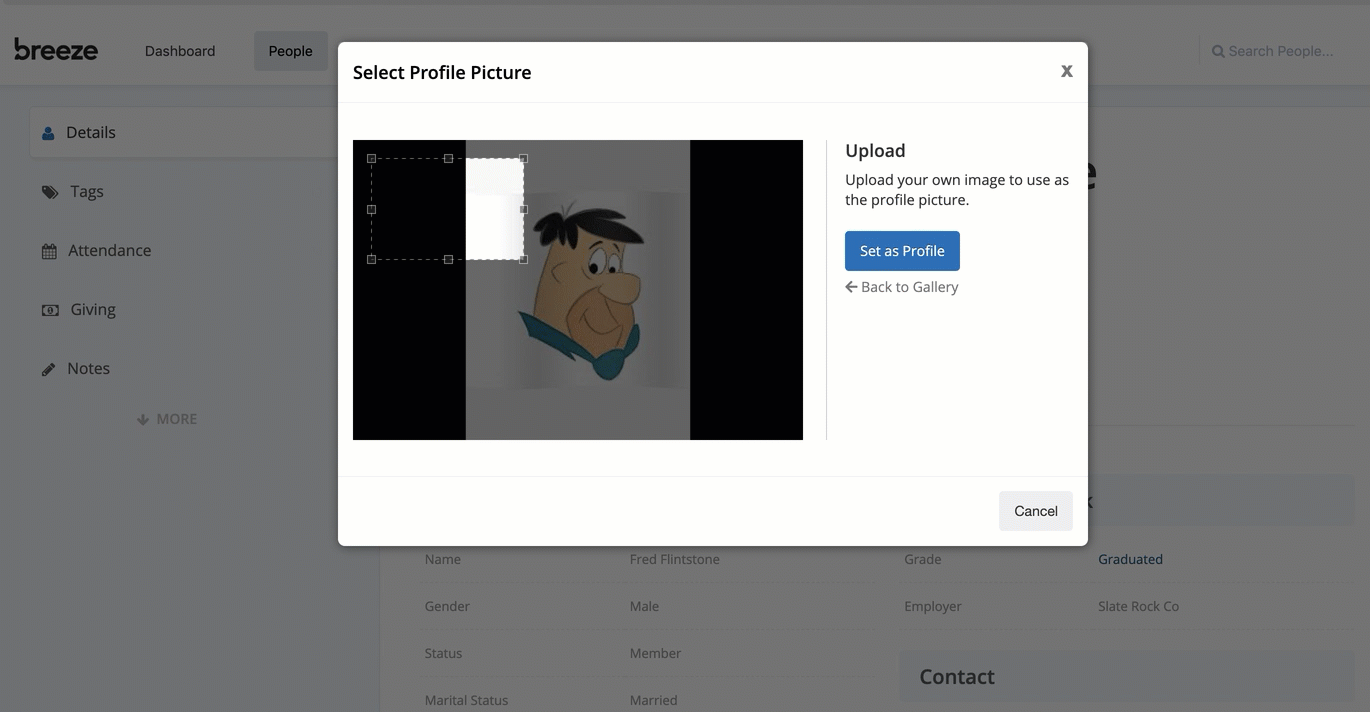1370x712 pixels.
Task: Cancel the Select Profile Picture dialog
Action: point(1036,511)
